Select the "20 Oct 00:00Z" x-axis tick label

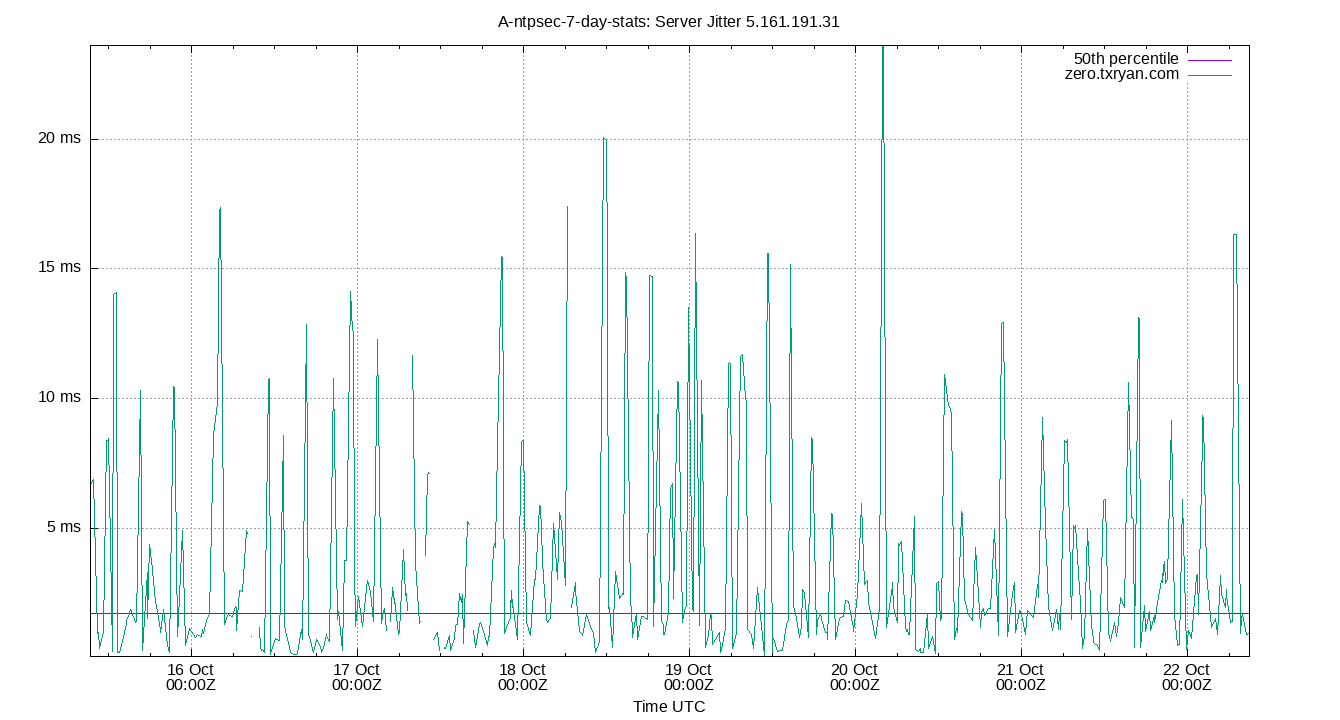coord(854,677)
